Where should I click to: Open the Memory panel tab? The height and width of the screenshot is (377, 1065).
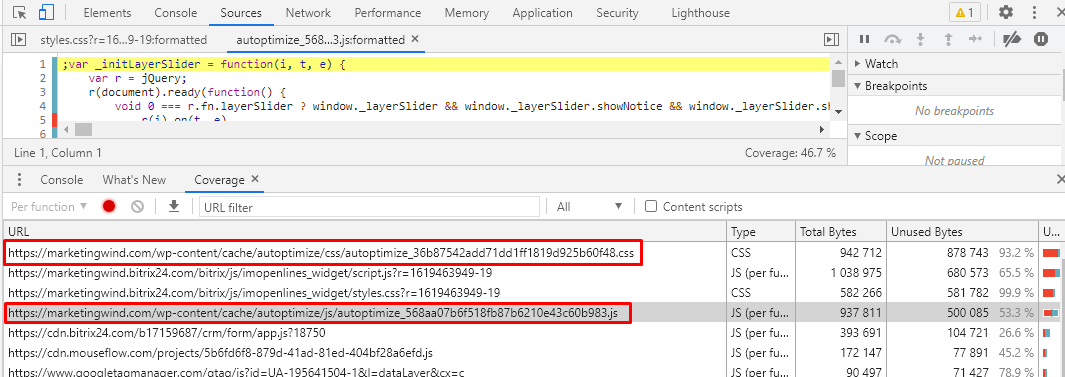pyautogui.click(x=467, y=13)
